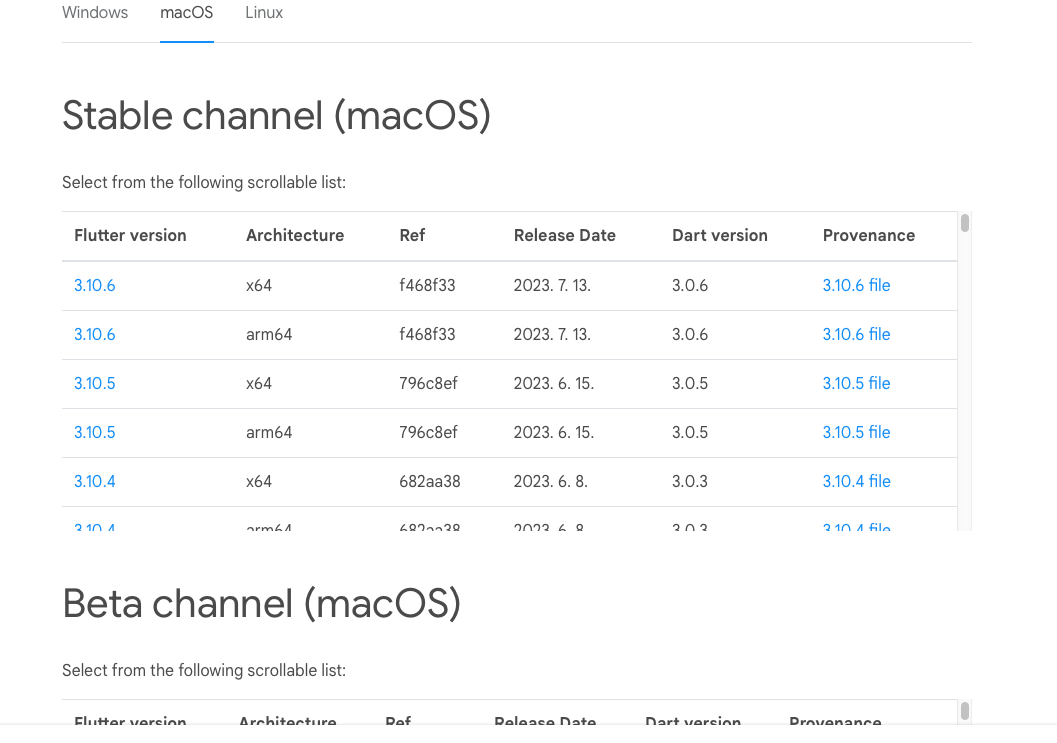Click x64 architecture cell for Flutter 3.10.6

tap(259, 286)
